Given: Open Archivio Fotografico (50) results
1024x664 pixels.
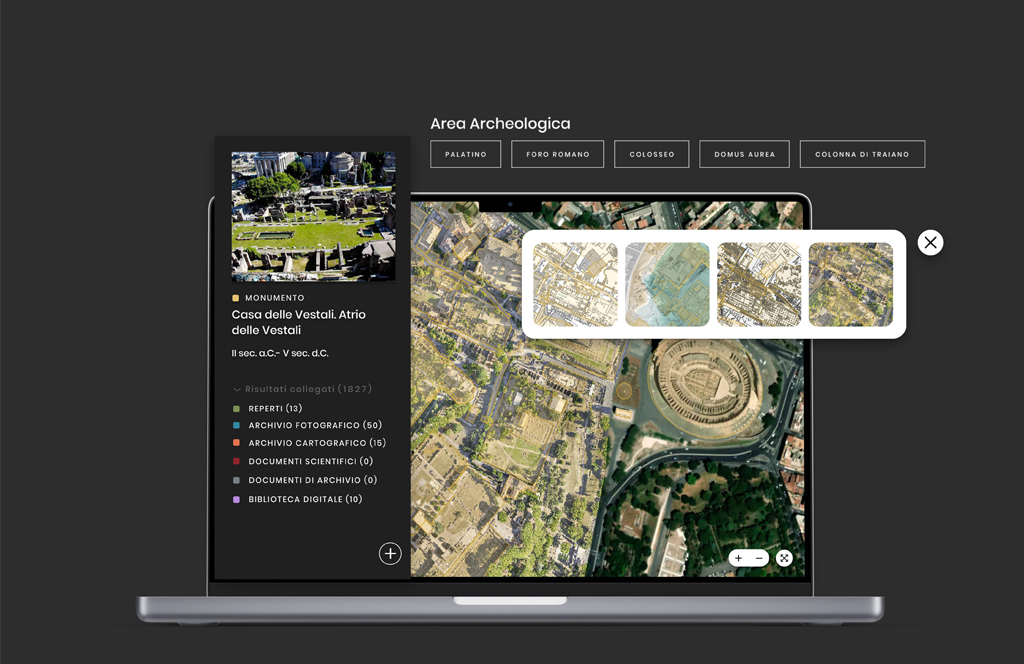Looking at the screenshot, I should coord(315,426).
